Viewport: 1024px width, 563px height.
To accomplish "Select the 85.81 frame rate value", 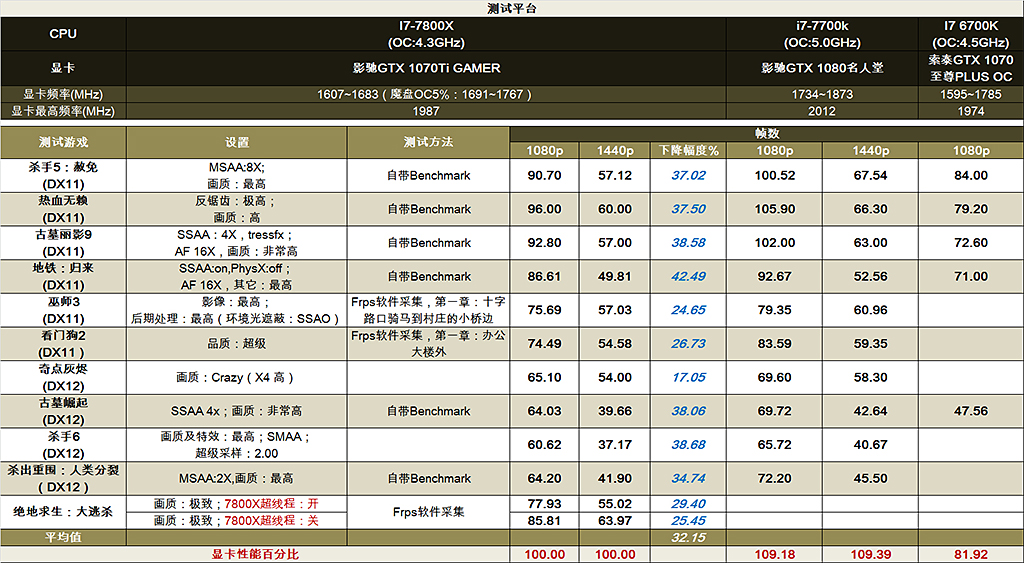I will click(x=544, y=521).
